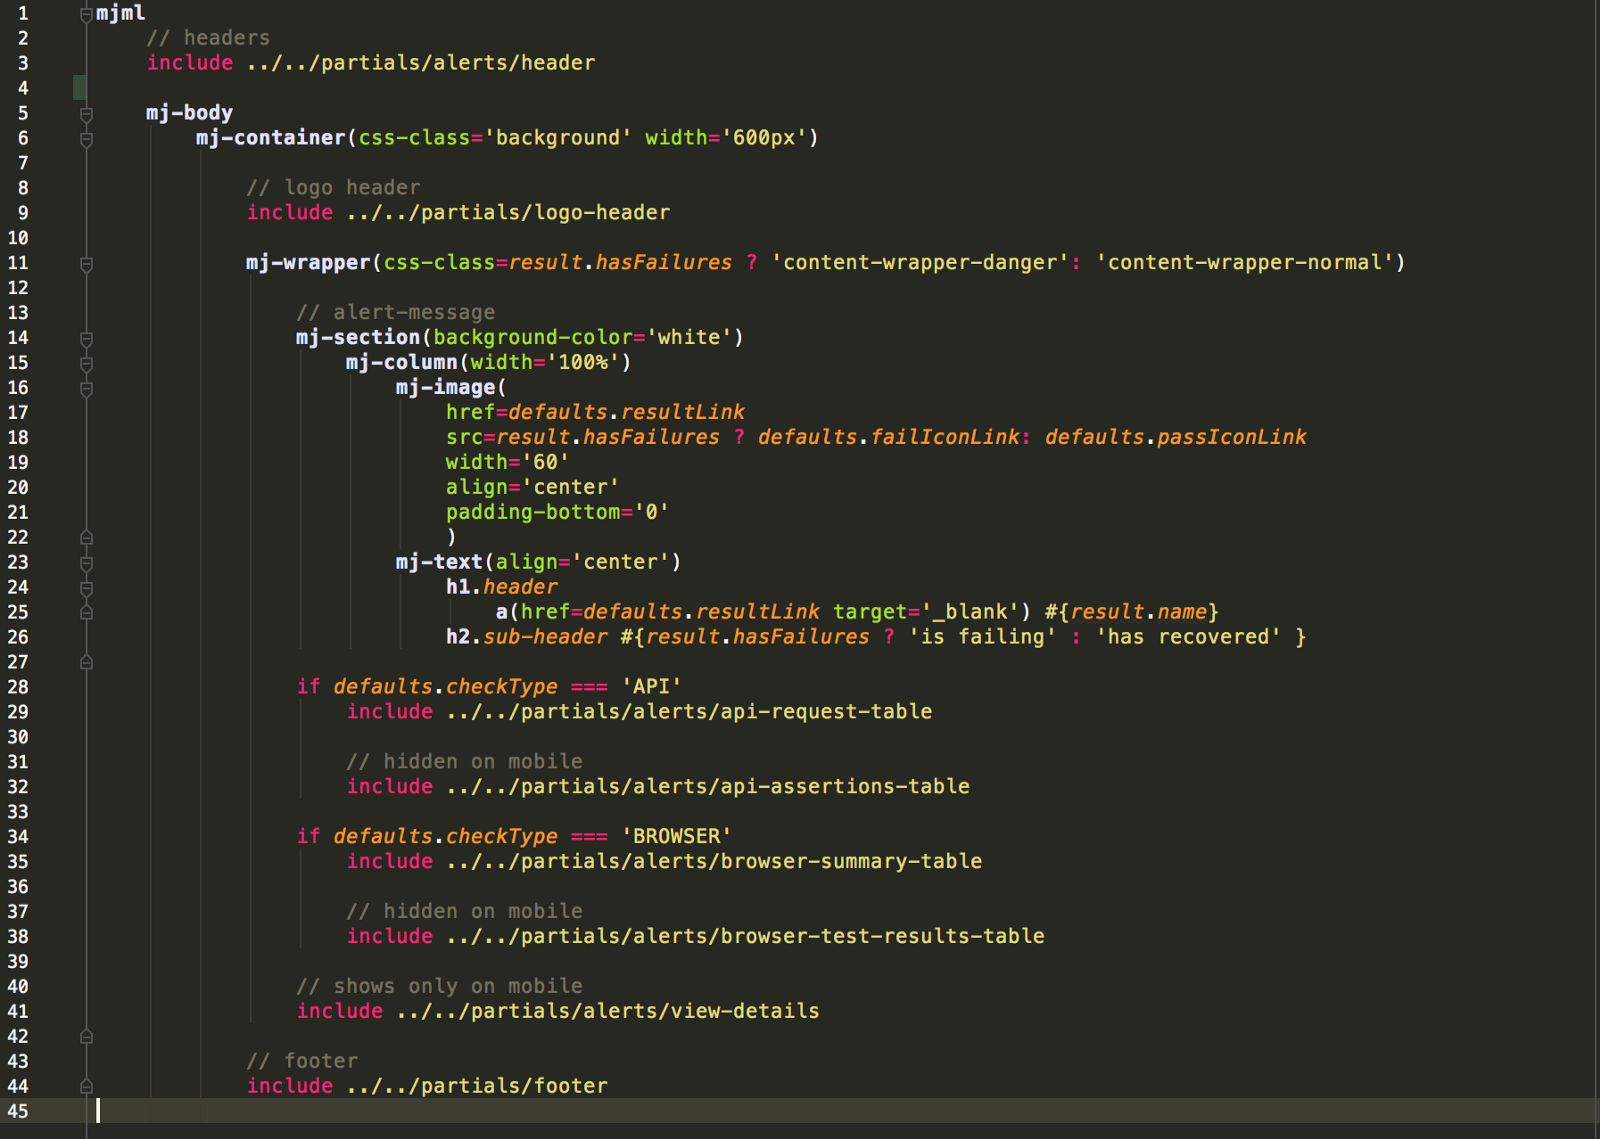Screen dimensions: 1600x1139
Task: Click line number 45 in the gutter
Action: [18, 1111]
